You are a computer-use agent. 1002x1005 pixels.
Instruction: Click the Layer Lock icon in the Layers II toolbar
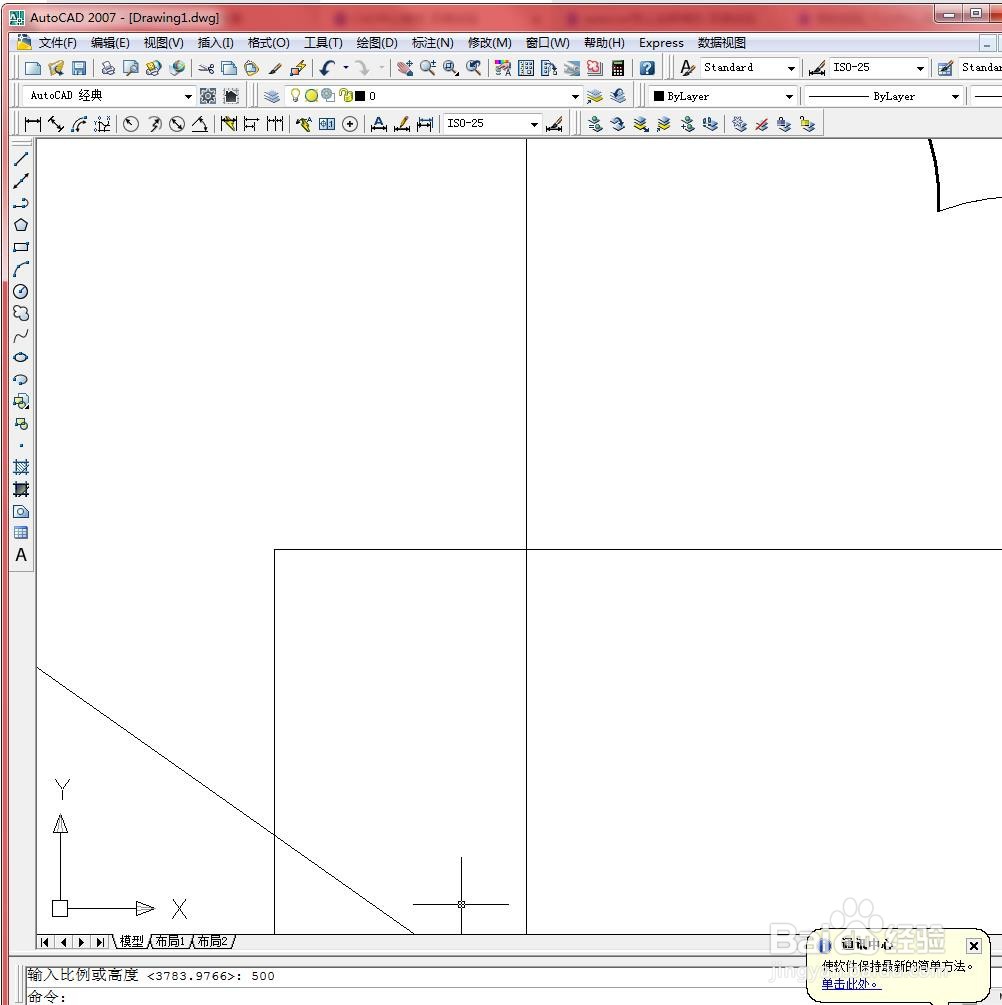click(784, 124)
